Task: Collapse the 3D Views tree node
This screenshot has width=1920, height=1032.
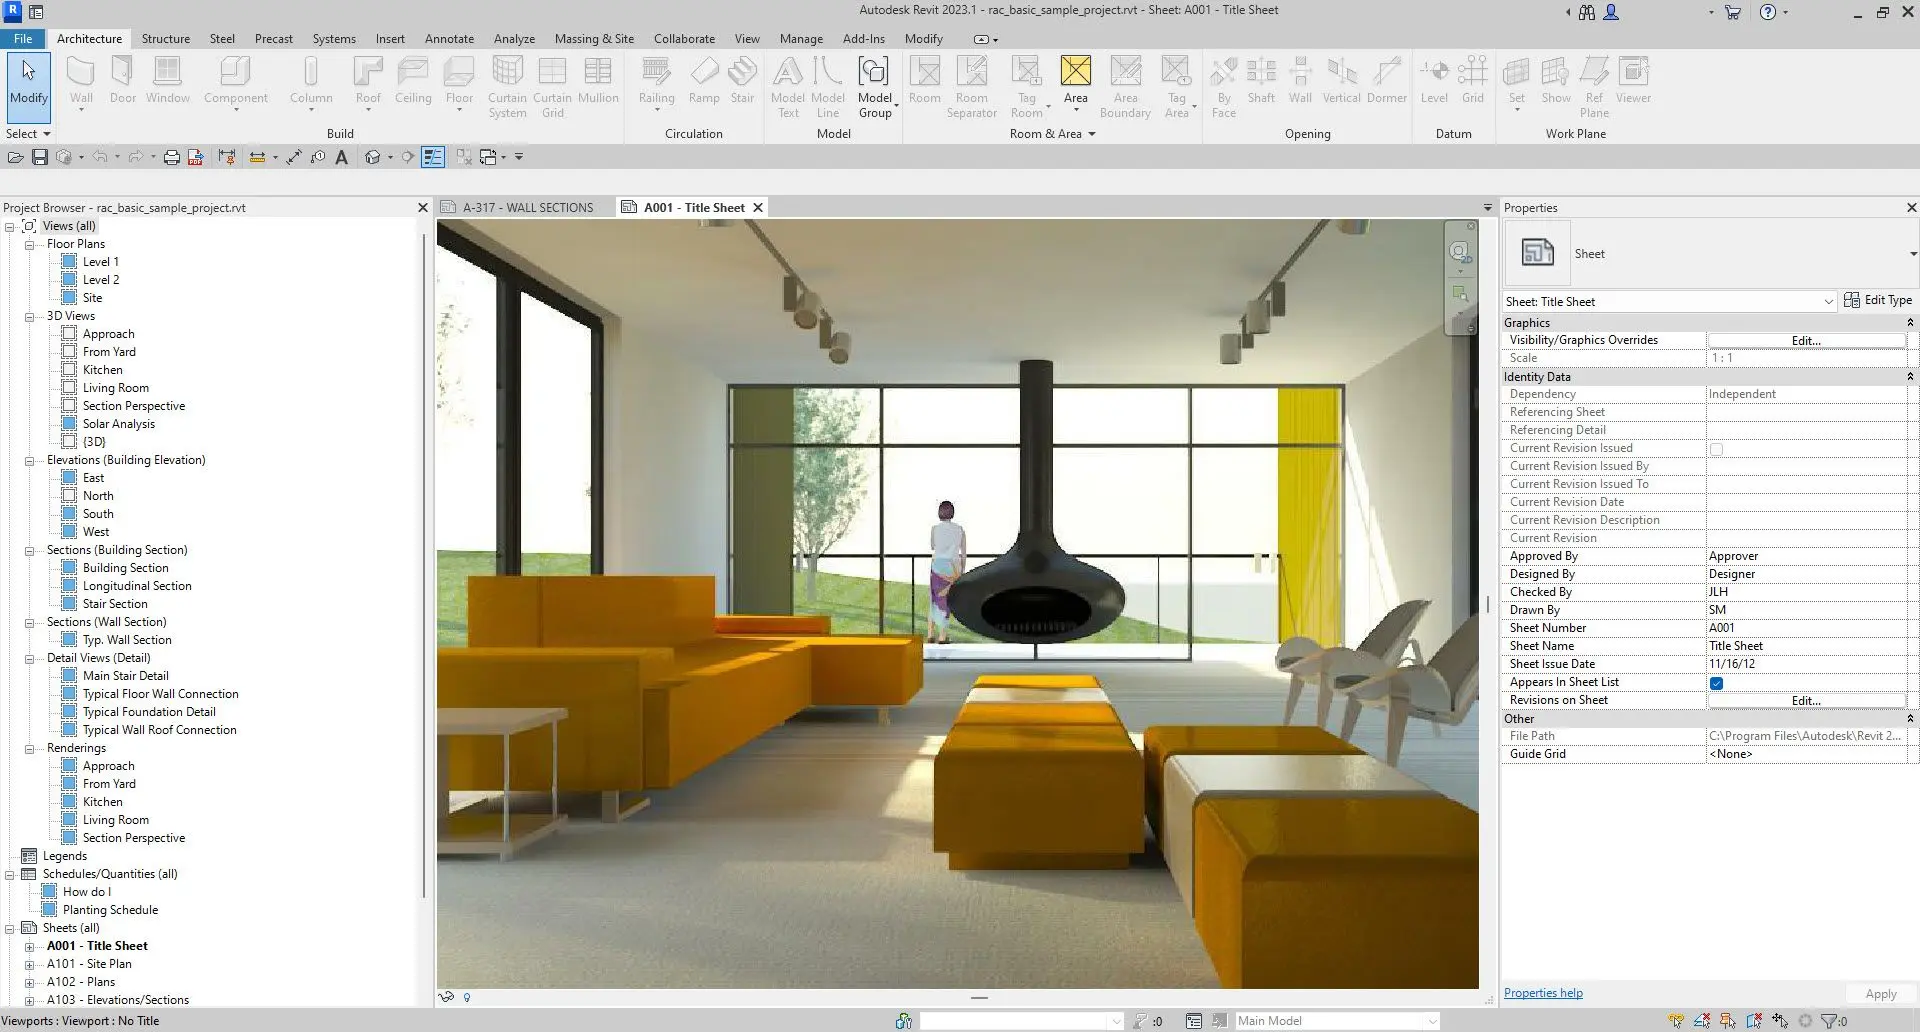Action: coord(30,316)
